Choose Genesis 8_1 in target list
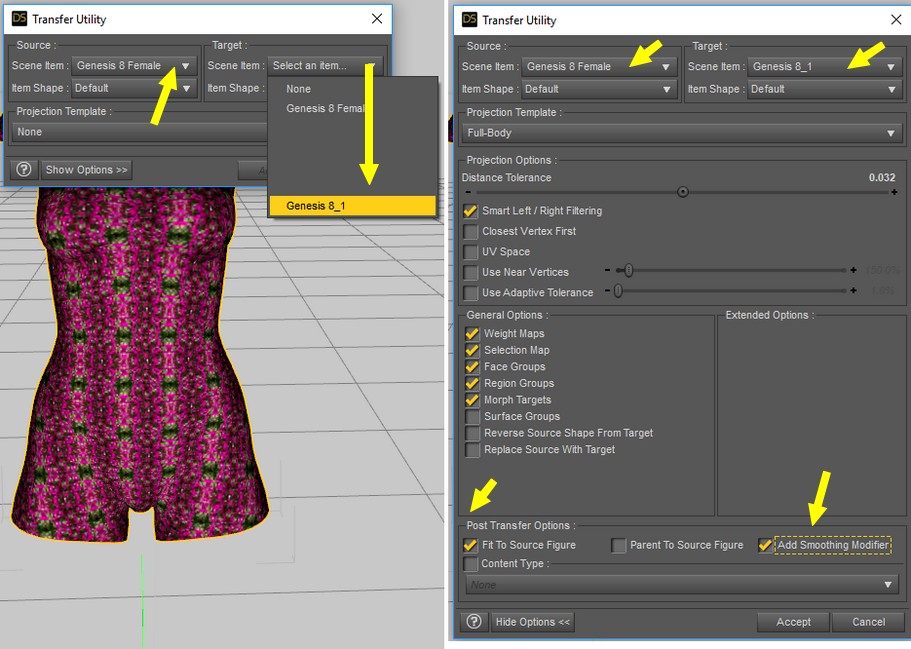The image size is (911, 649). 352,206
